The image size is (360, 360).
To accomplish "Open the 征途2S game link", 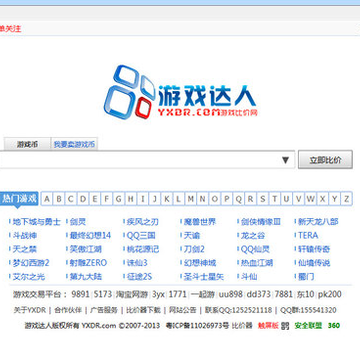I will 139,276.
